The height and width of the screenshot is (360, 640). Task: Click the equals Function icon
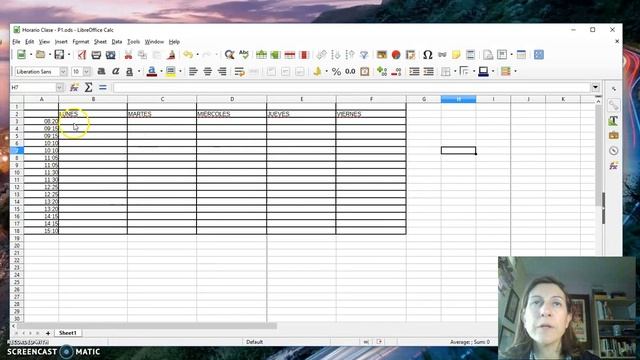pyautogui.click(x=102, y=87)
